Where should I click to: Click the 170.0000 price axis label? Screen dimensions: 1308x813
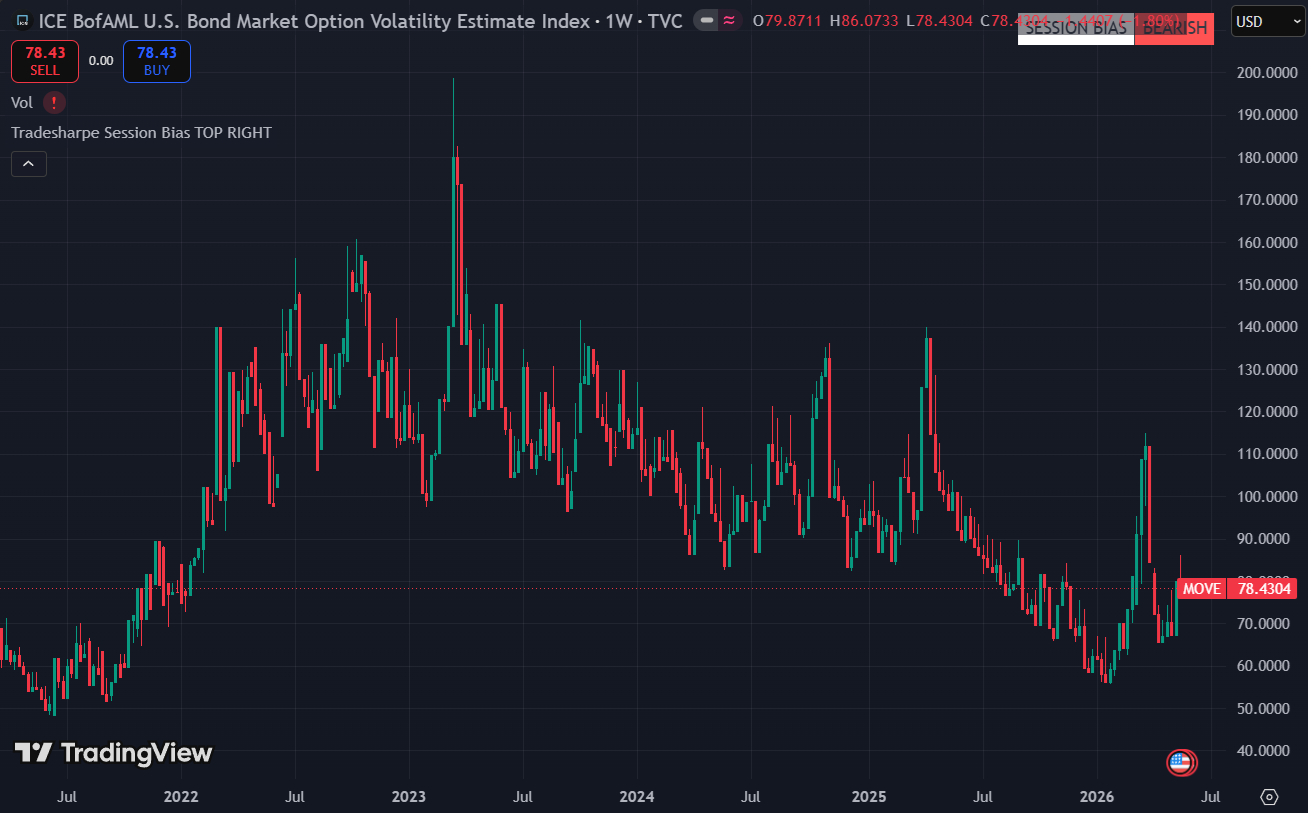[1266, 200]
